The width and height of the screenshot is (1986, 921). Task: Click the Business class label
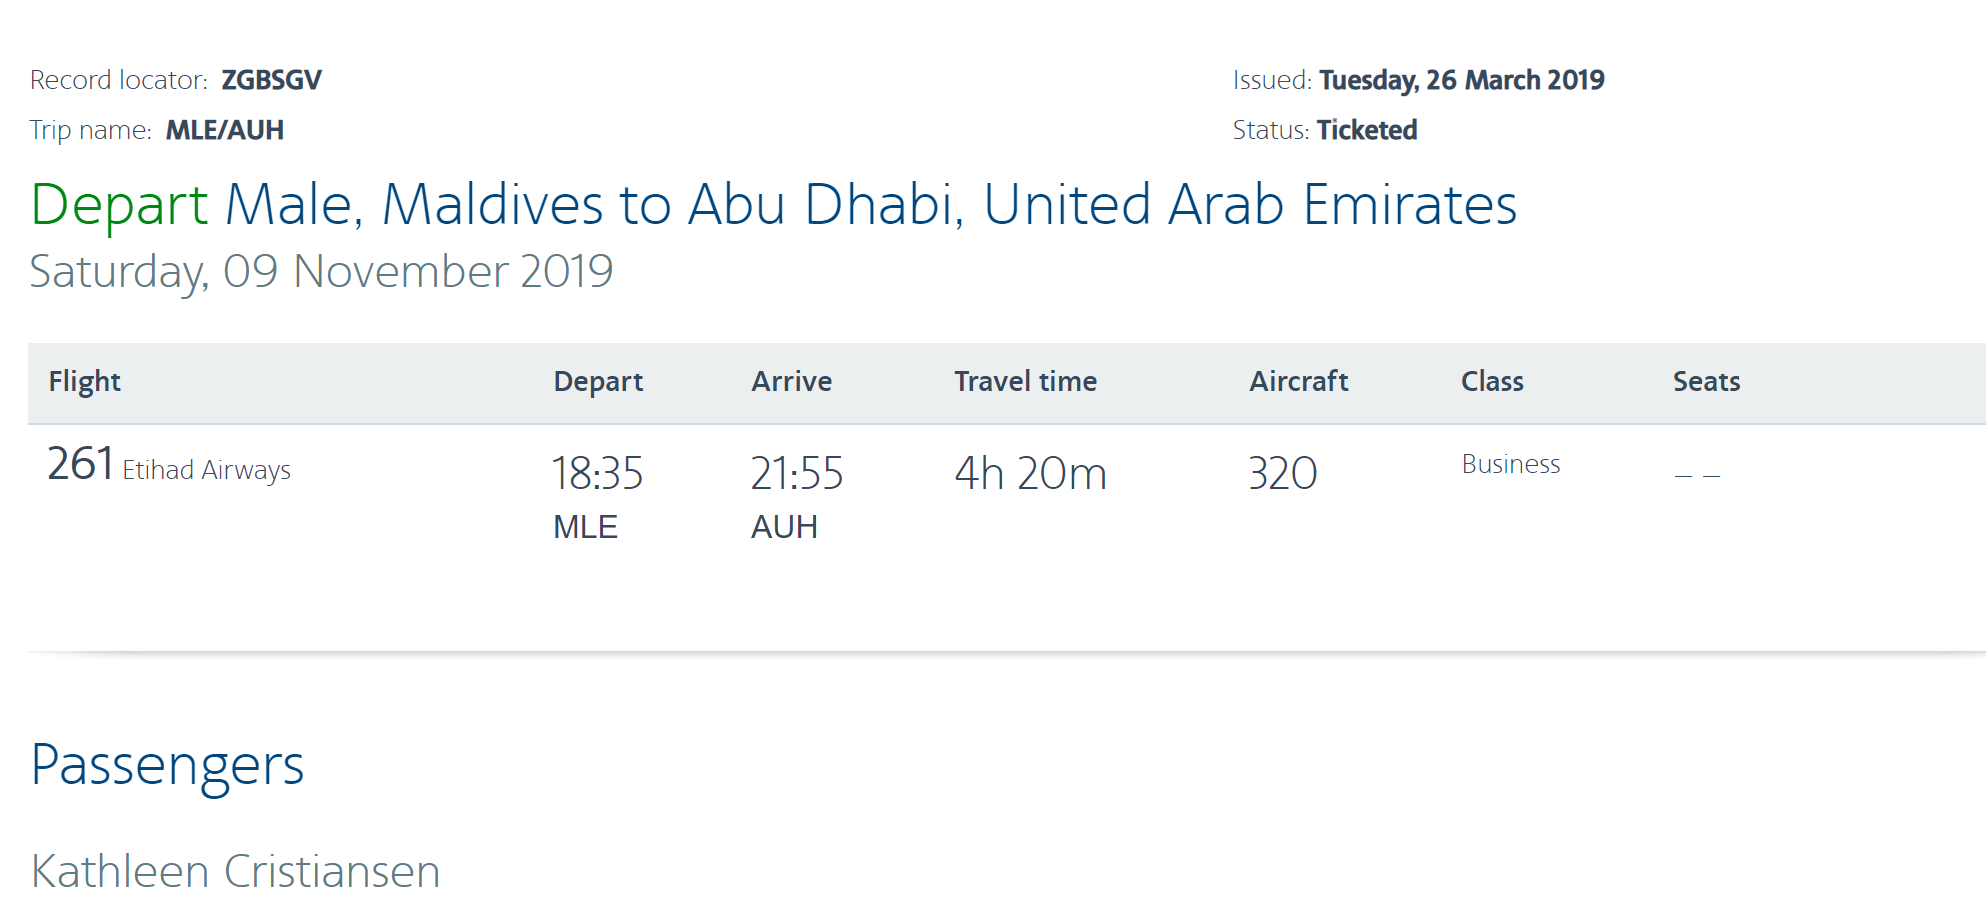tap(1510, 464)
